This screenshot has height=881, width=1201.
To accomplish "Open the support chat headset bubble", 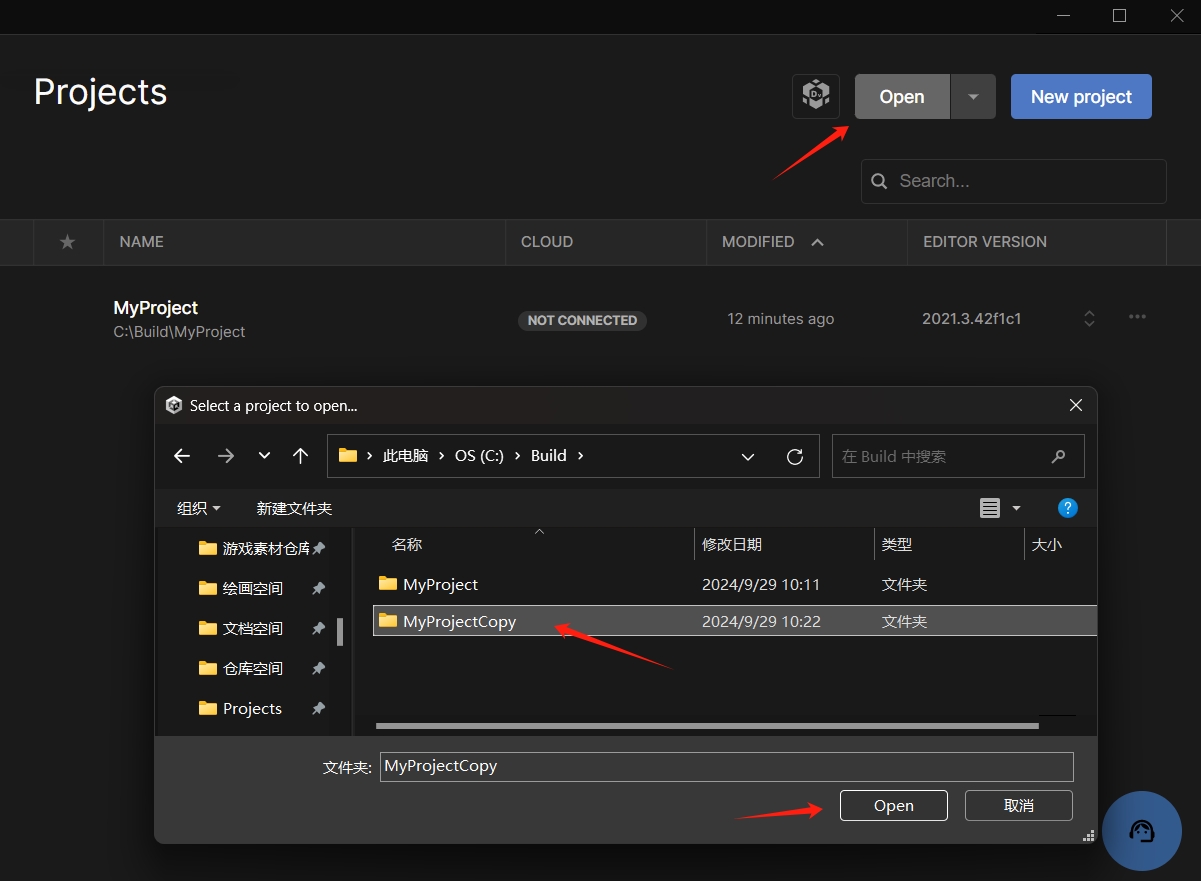I will 1141,831.
